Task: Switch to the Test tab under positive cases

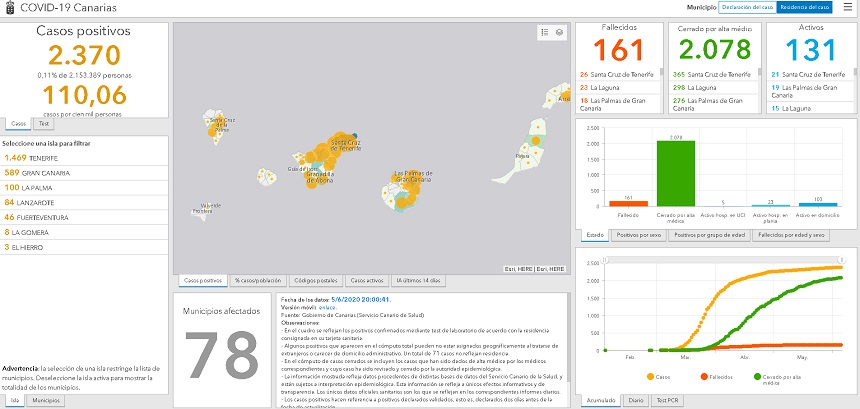Action: pos(45,124)
